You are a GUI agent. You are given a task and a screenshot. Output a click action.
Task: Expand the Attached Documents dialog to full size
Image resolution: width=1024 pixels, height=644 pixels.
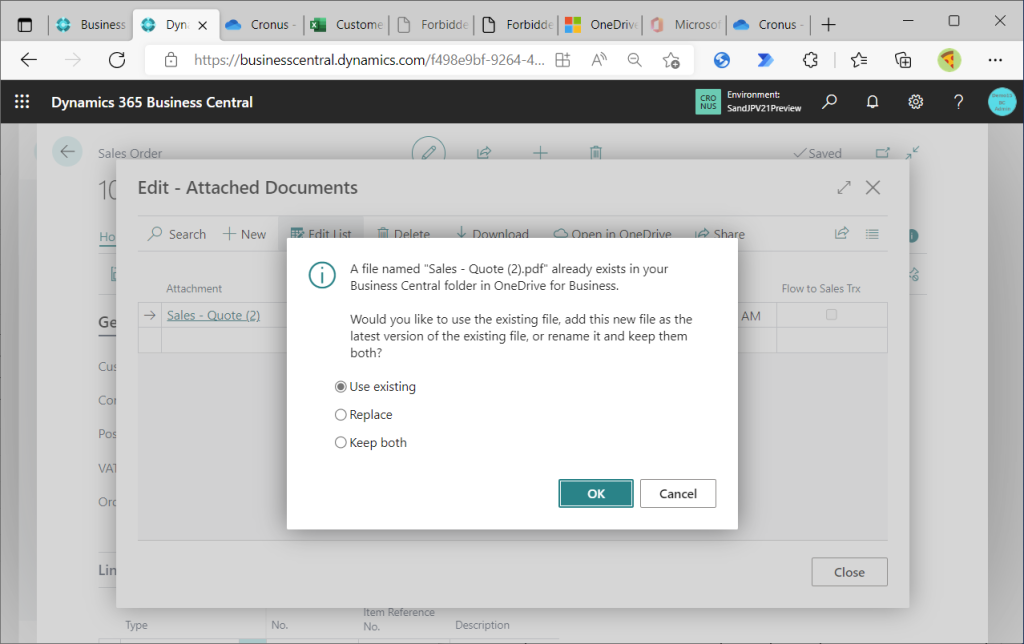tap(844, 187)
